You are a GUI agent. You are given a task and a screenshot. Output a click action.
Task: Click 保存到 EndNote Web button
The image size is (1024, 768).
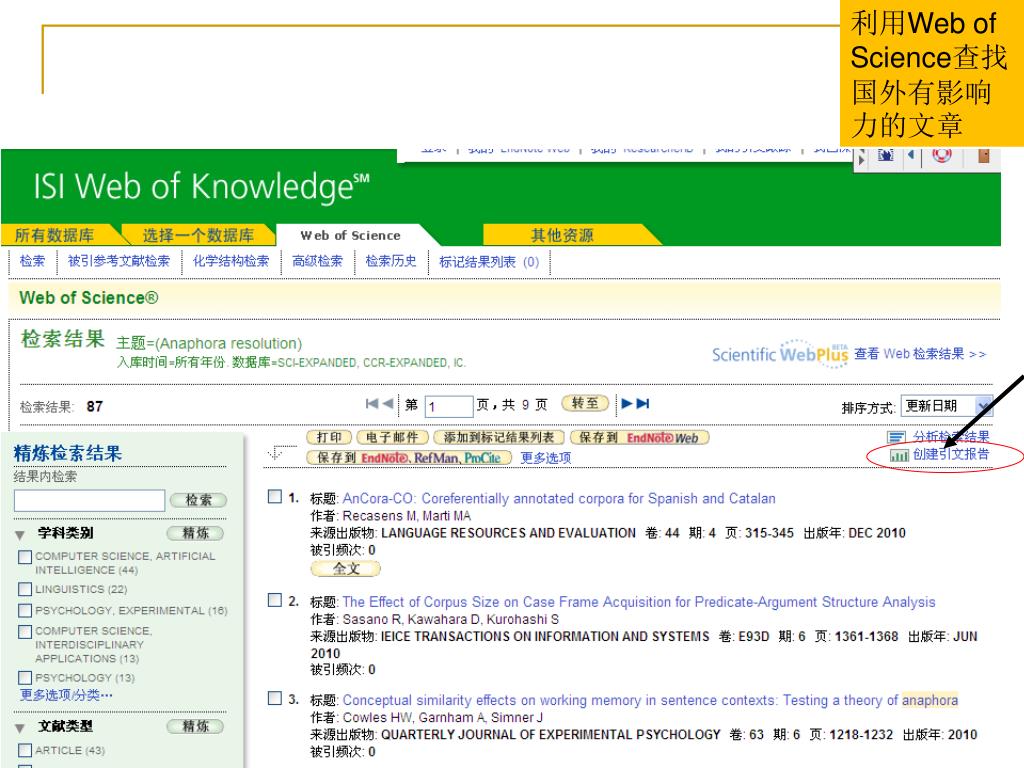pyautogui.click(x=639, y=438)
